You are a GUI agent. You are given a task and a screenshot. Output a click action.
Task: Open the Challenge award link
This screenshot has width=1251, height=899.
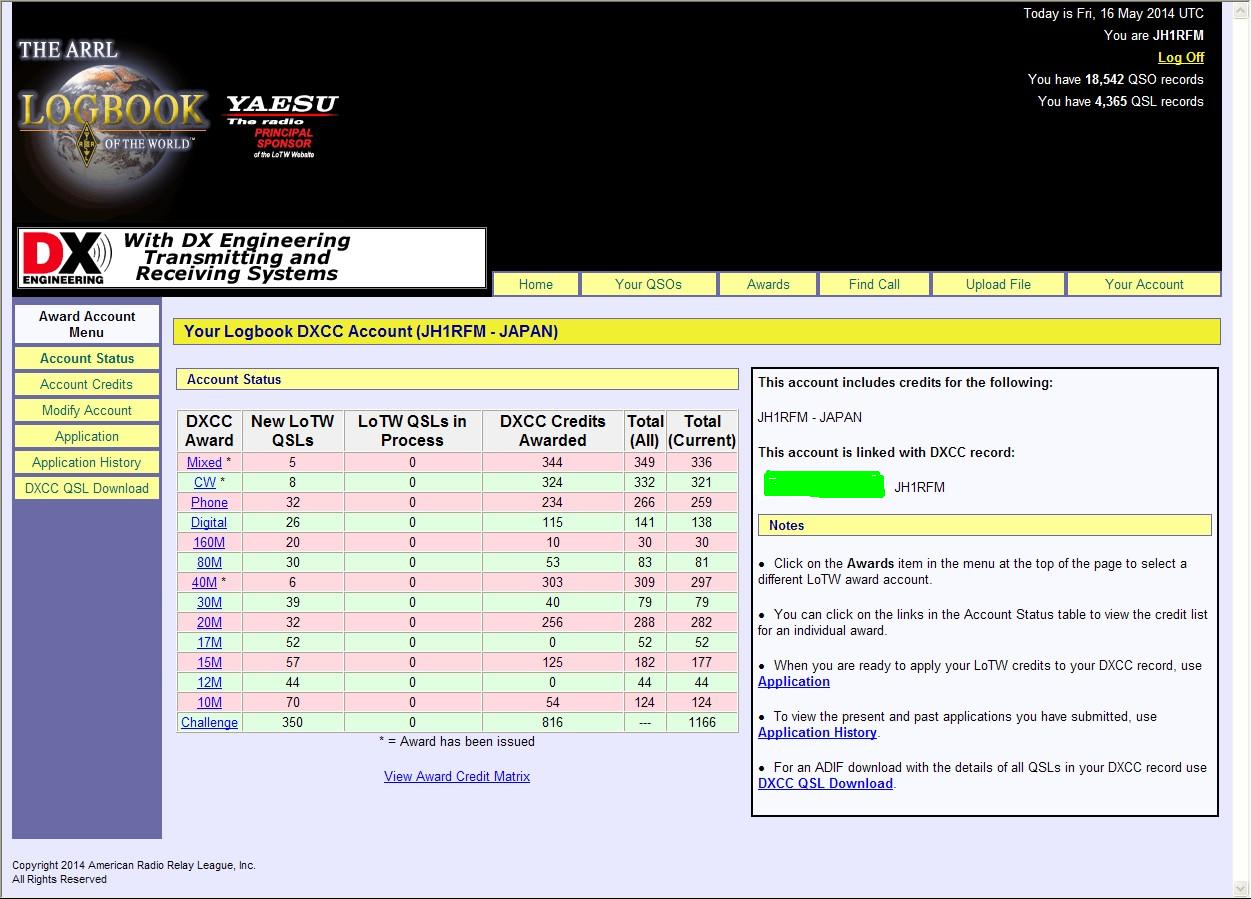pos(209,722)
